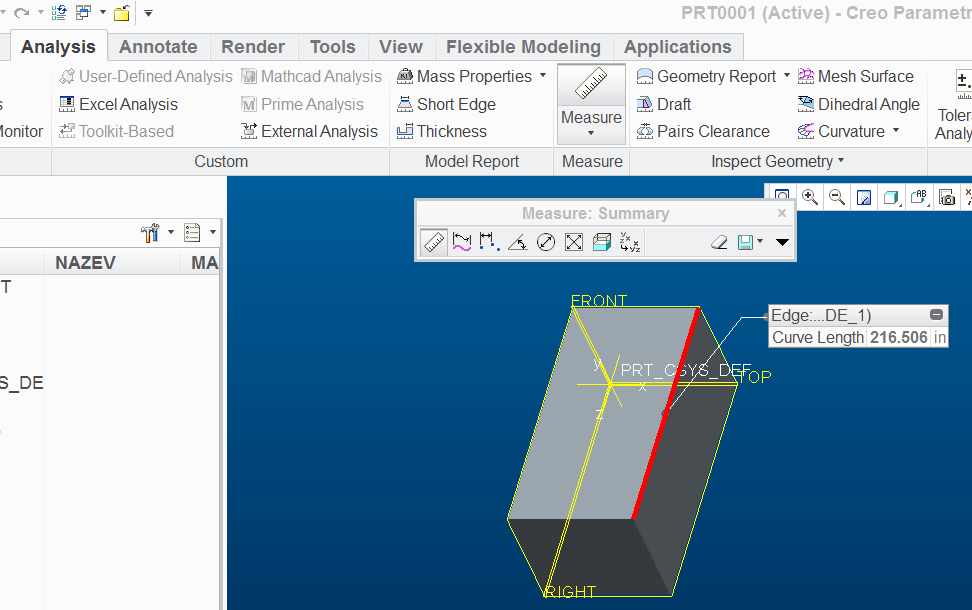Switch to the Analysis ribbon tab

(x=58, y=46)
